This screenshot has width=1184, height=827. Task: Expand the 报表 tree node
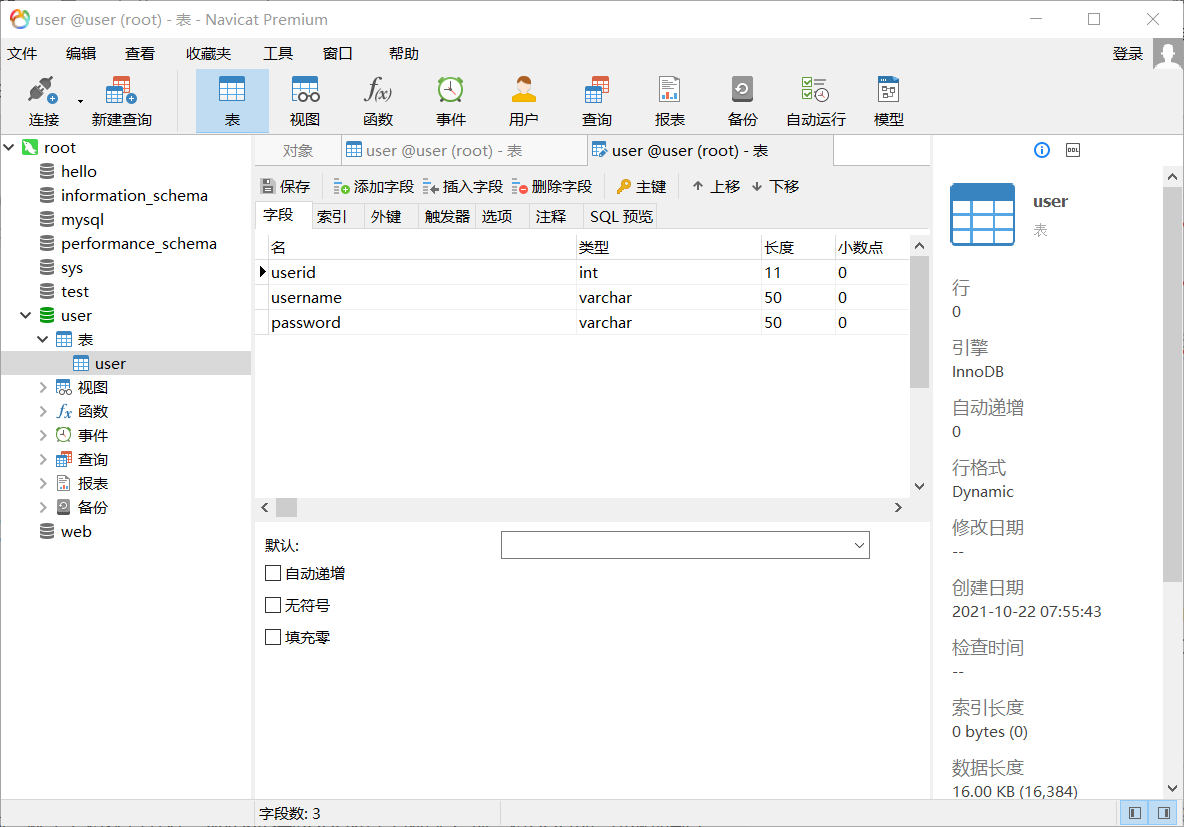point(43,483)
